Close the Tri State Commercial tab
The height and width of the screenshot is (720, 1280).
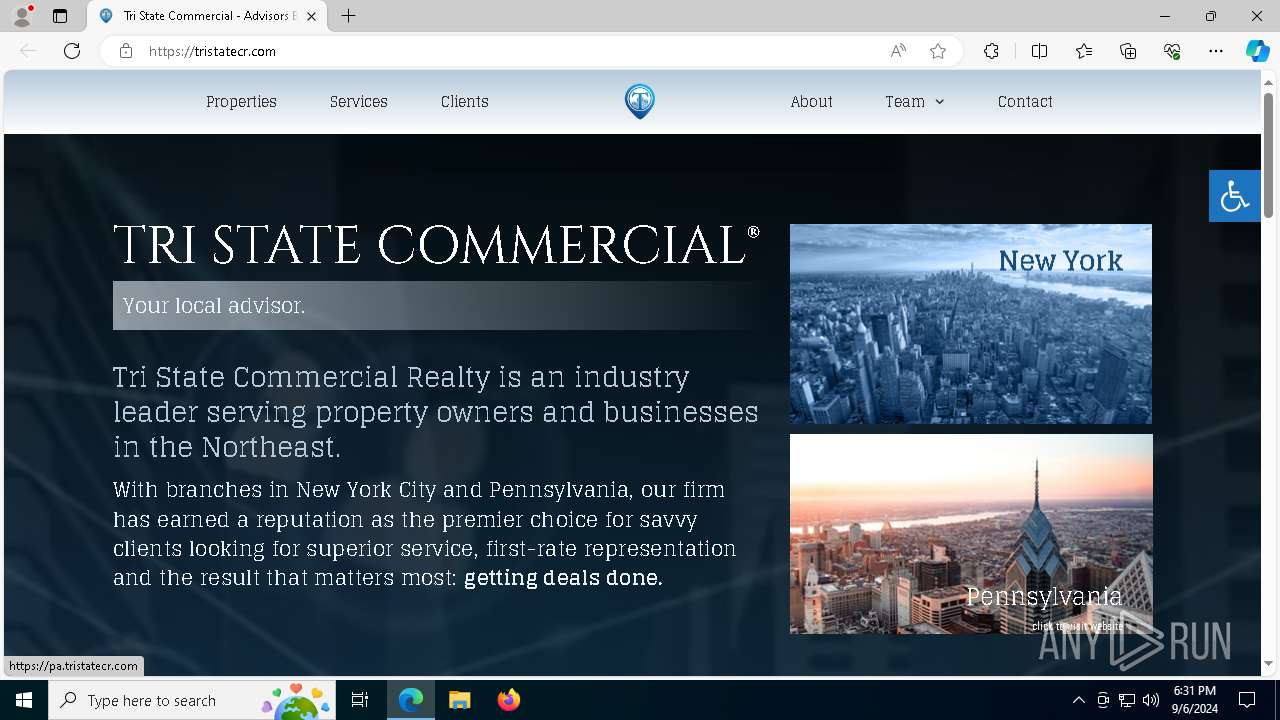click(x=312, y=16)
